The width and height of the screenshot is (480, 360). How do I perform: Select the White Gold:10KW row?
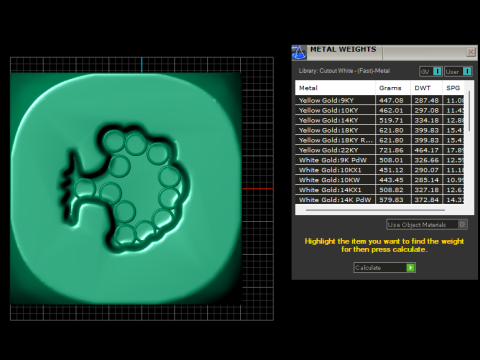tap(379, 180)
